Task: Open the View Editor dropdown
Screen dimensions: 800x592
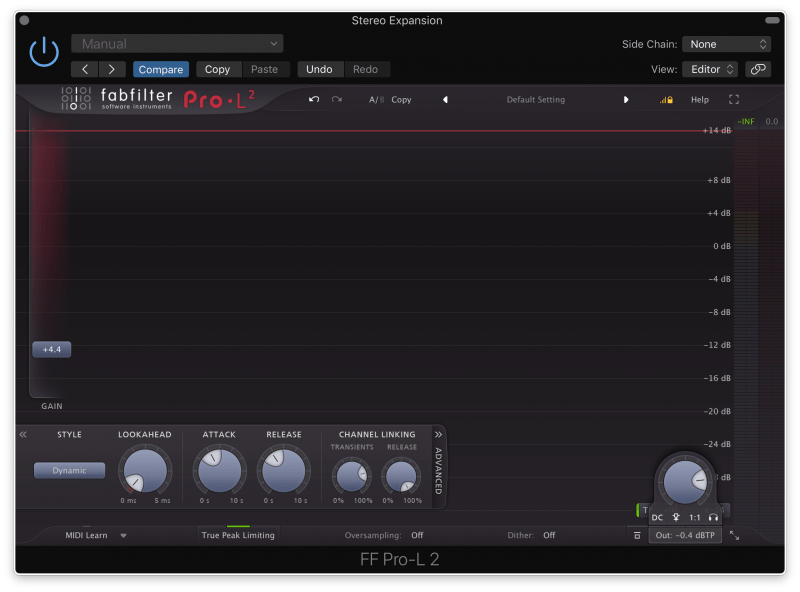Action: coord(711,69)
